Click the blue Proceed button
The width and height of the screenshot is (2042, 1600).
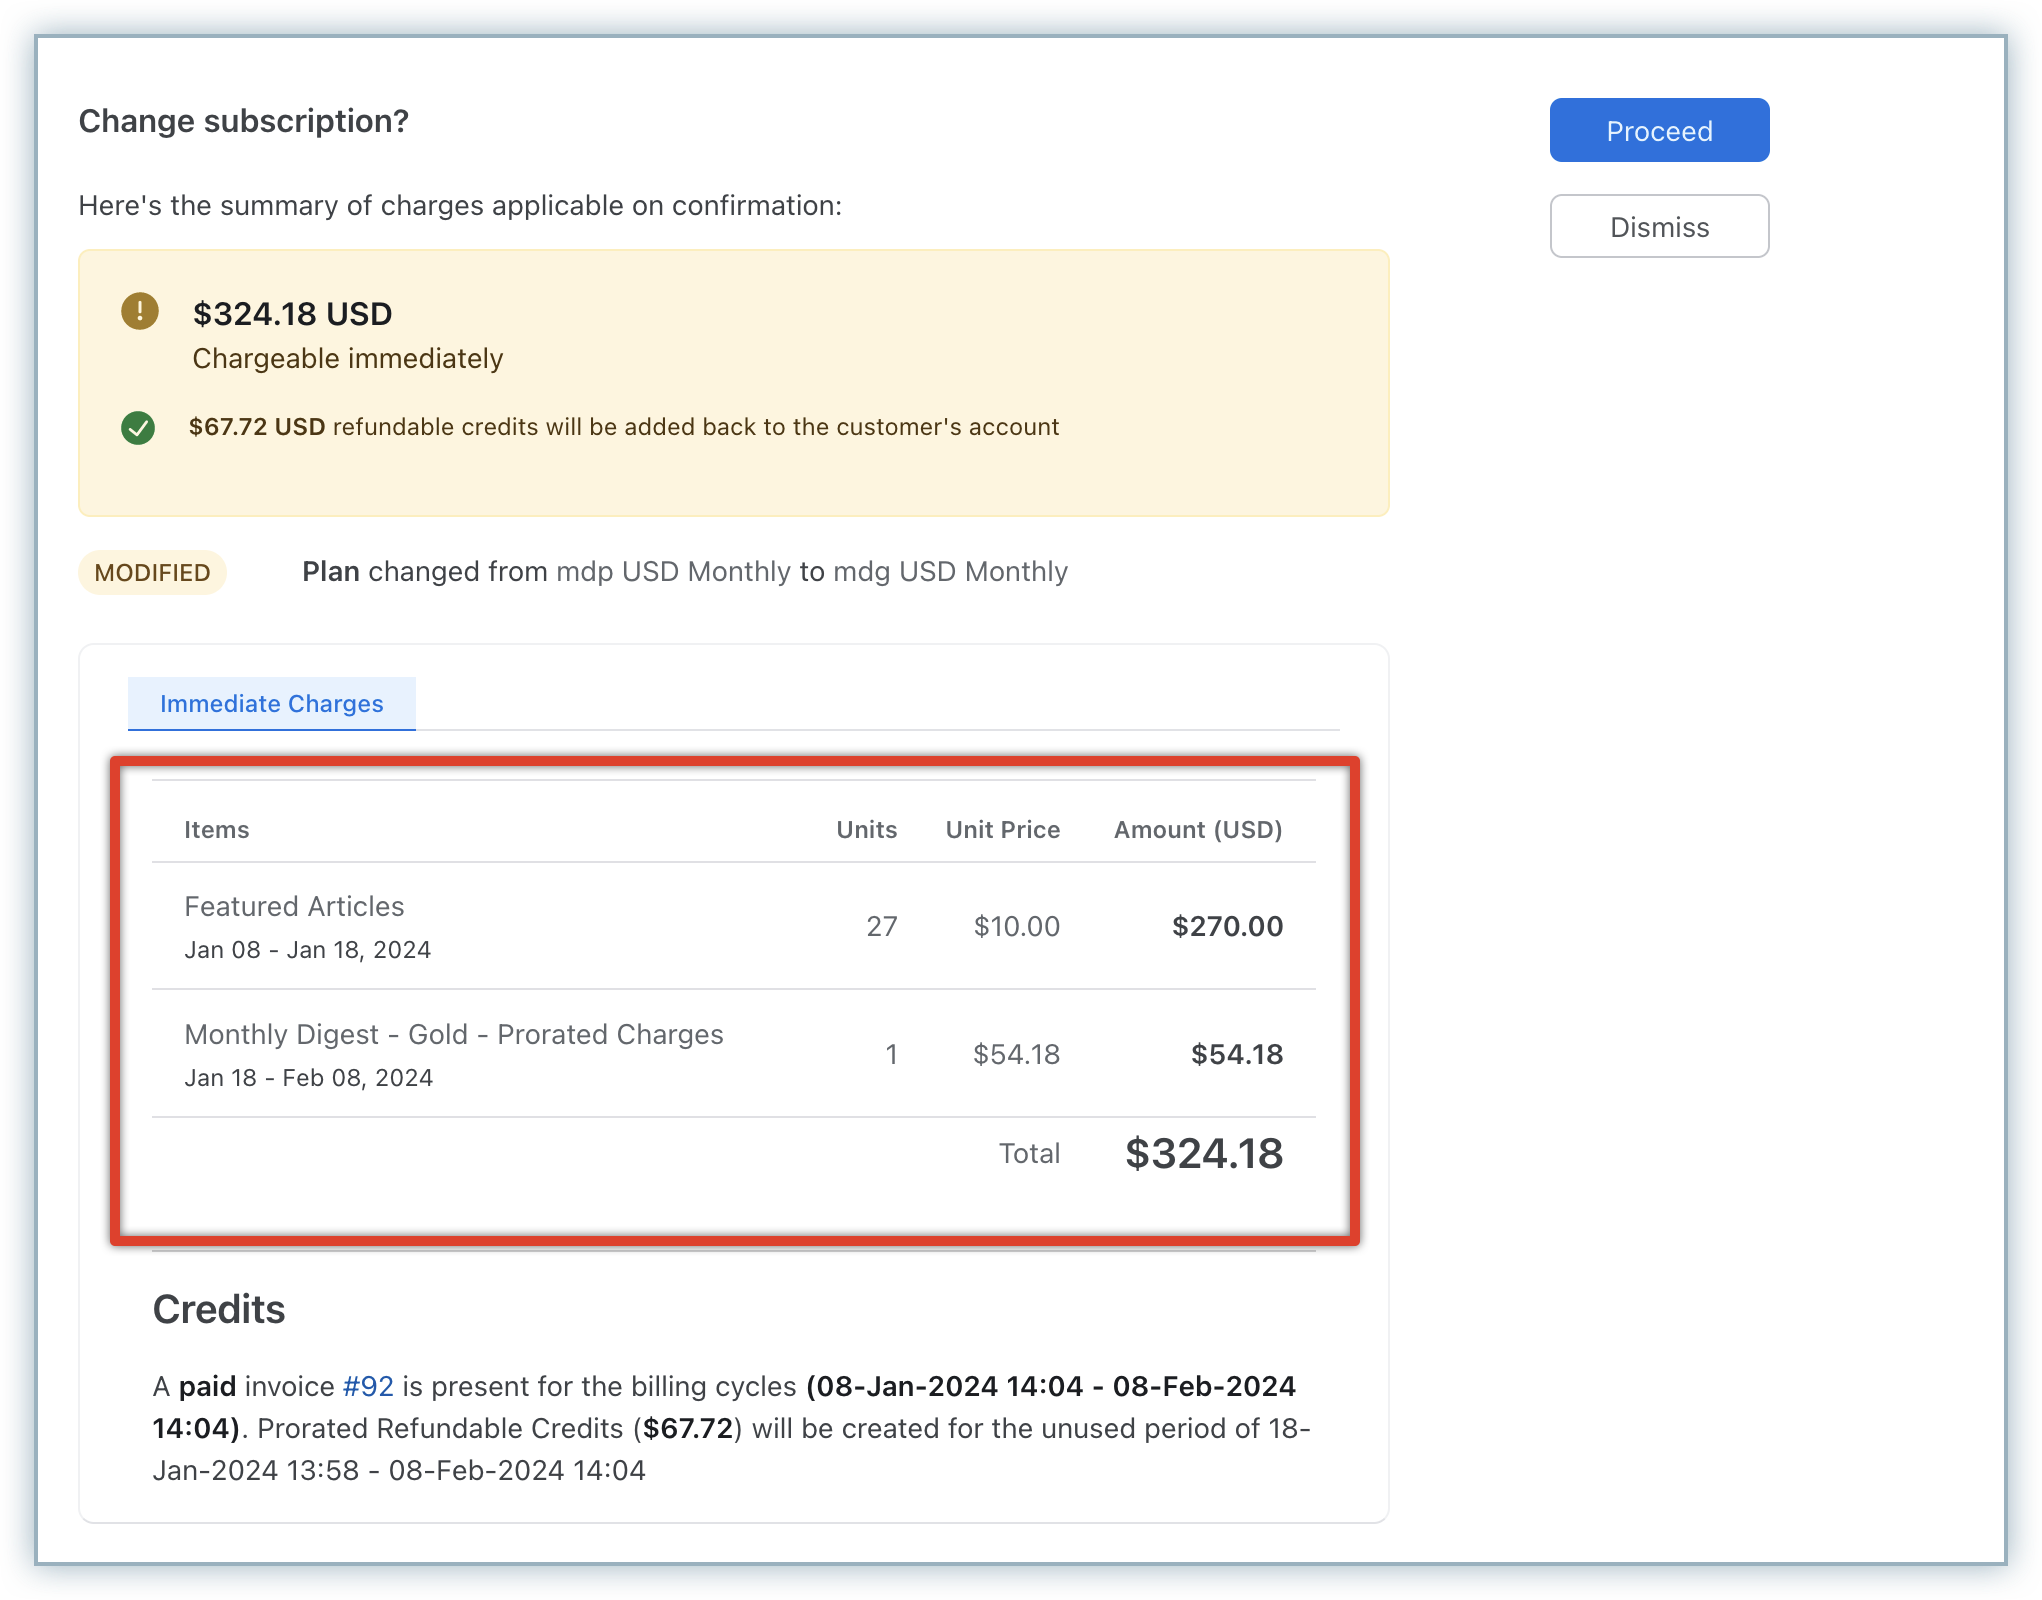pyautogui.click(x=1659, y=130)
